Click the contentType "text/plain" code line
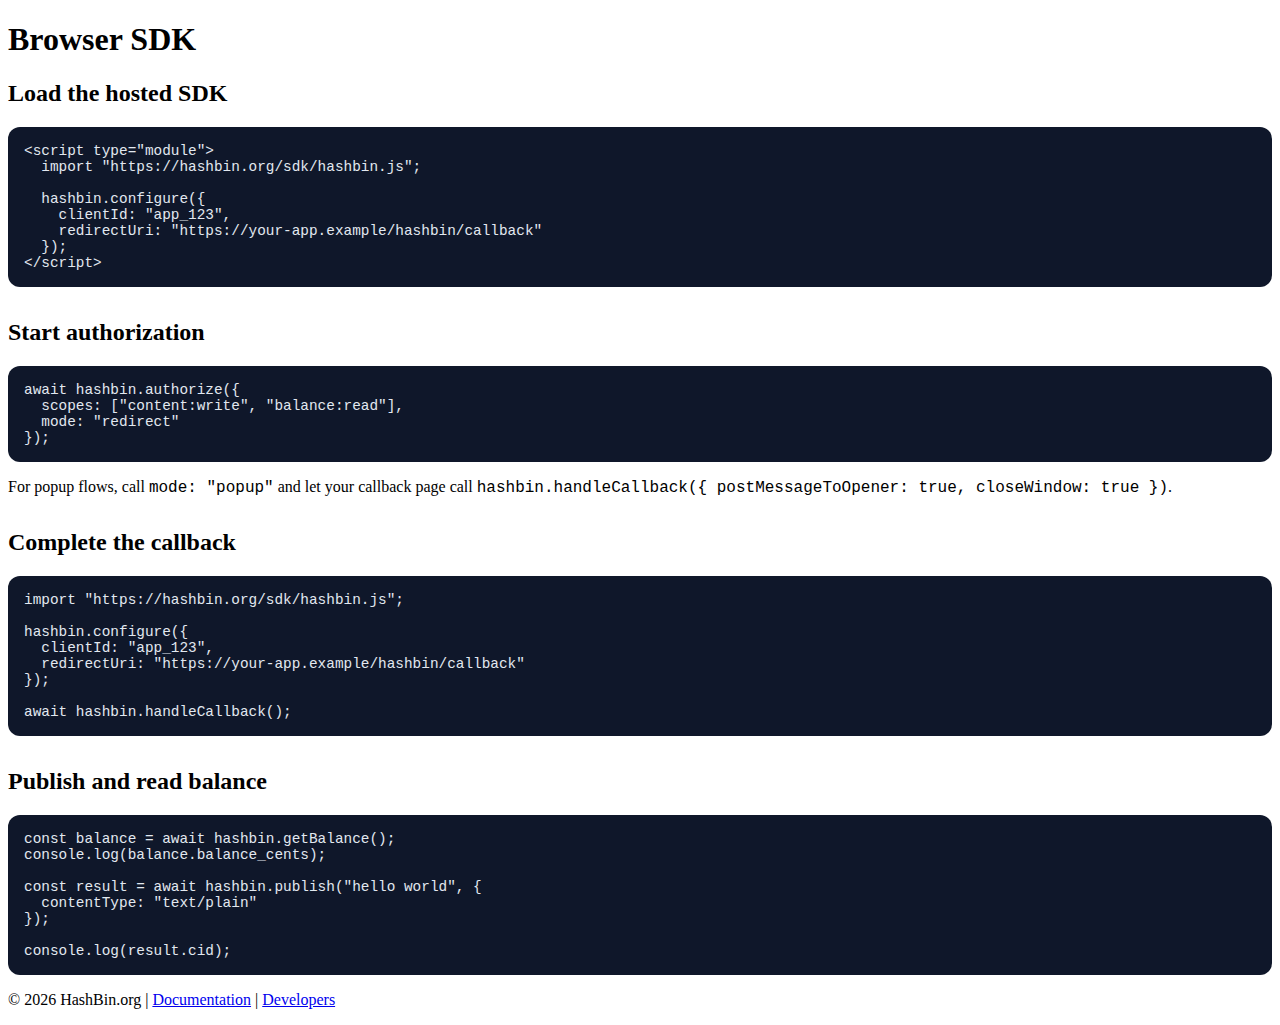1280x1025 pixels. [x=148, y=903]
